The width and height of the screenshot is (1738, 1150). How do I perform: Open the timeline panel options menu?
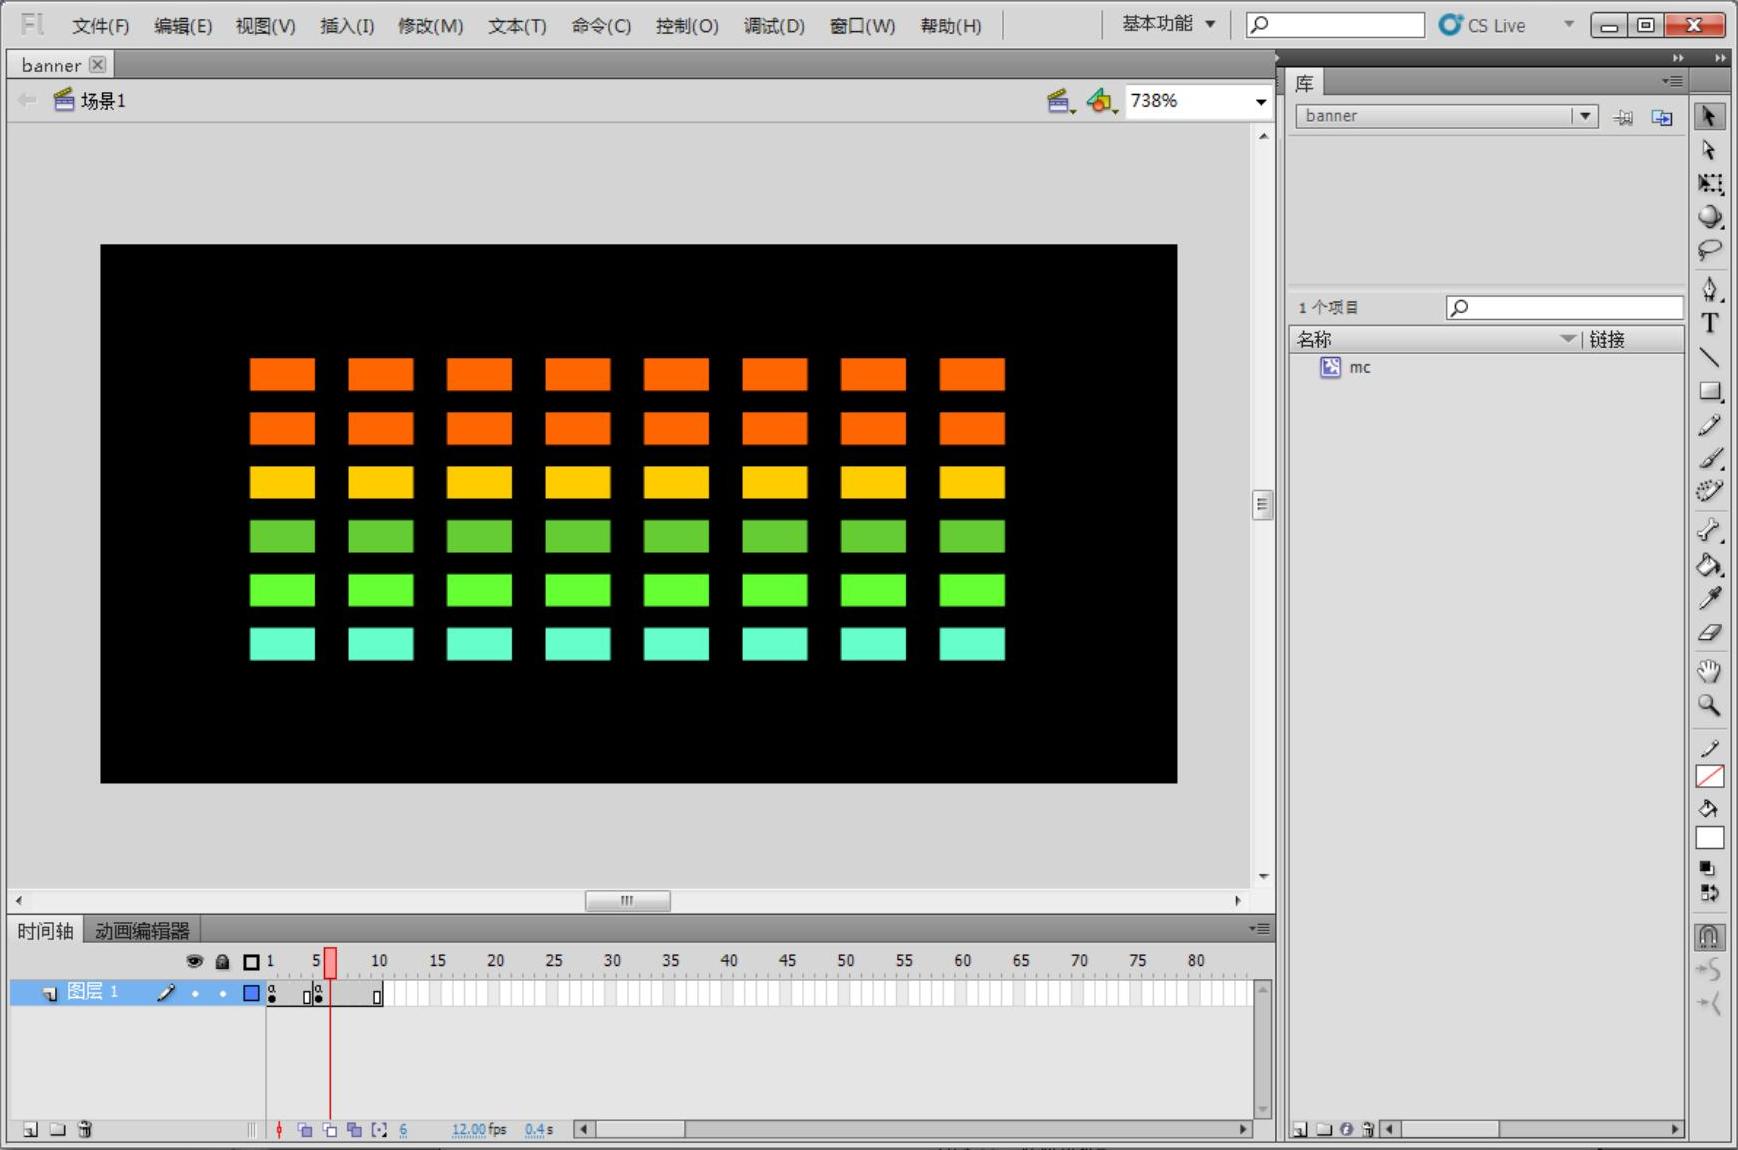(1259, 929)
